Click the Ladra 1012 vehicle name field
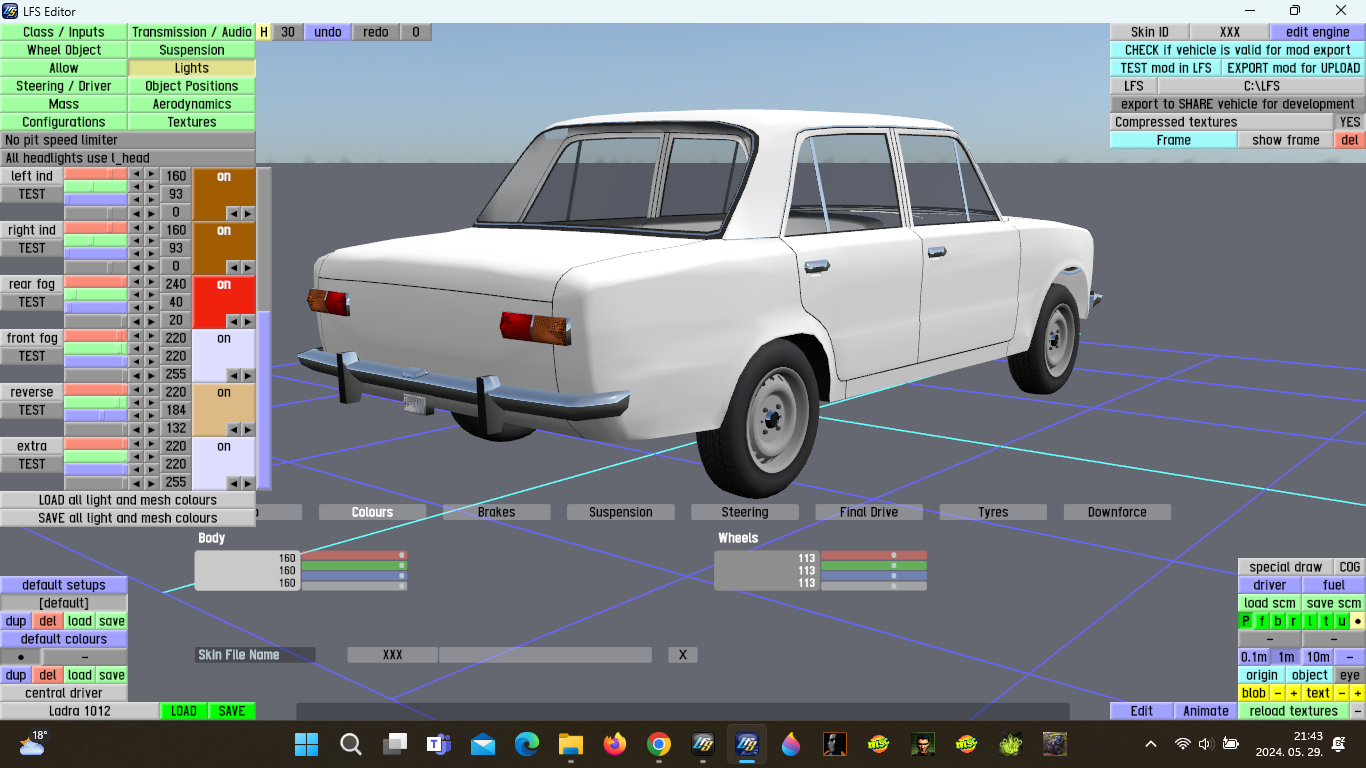 point(80,711)
